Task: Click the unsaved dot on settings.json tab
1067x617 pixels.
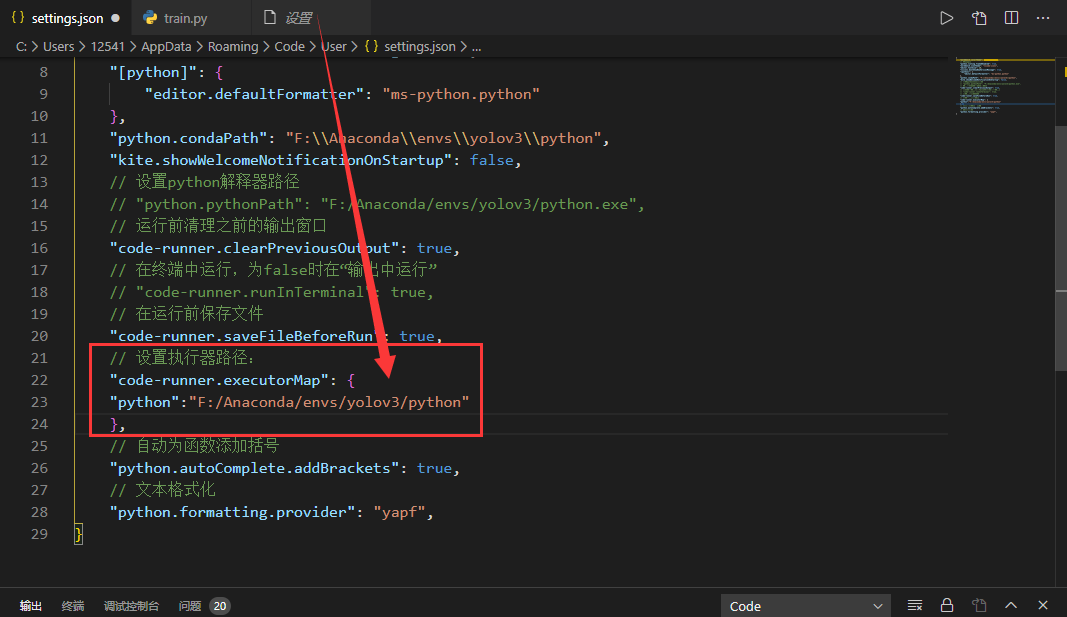Action: pyautogui.click(x=116, y=18)
